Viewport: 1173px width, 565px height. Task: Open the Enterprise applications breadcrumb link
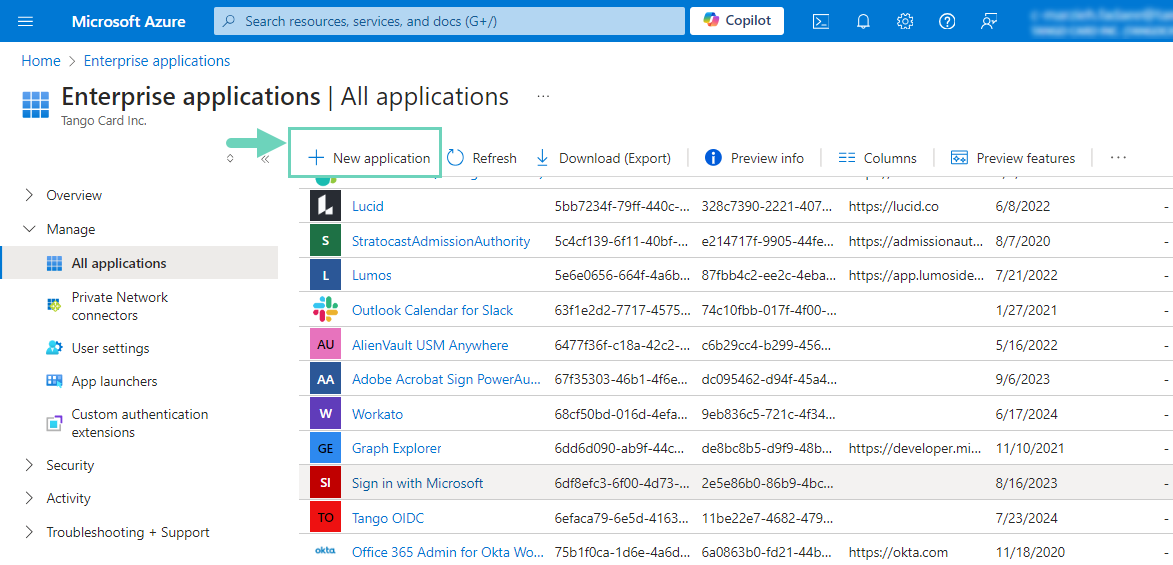click(x=157, y=61)
